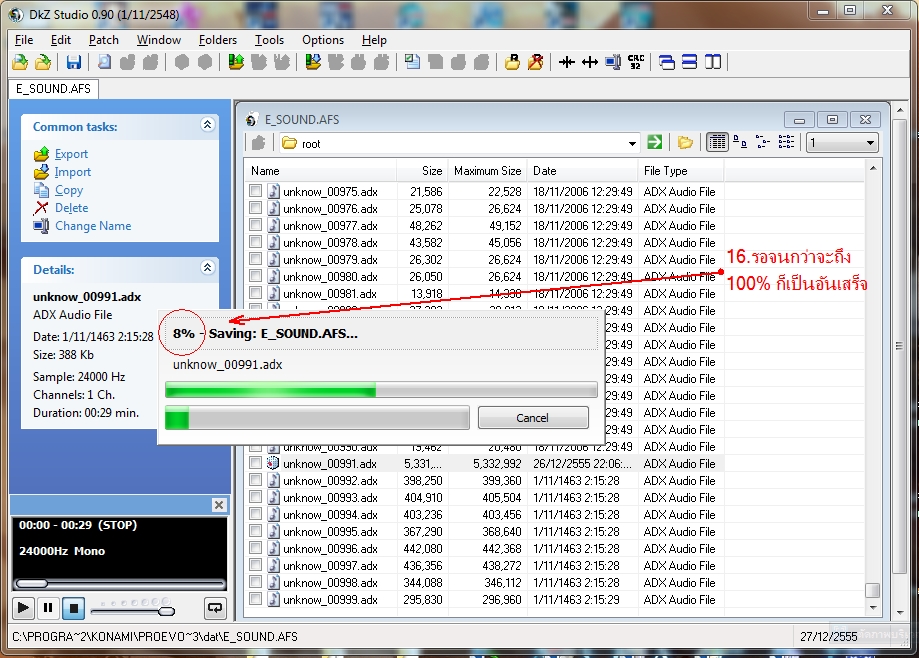
Task: Open the Folders menu
Action: click(218, 40)
